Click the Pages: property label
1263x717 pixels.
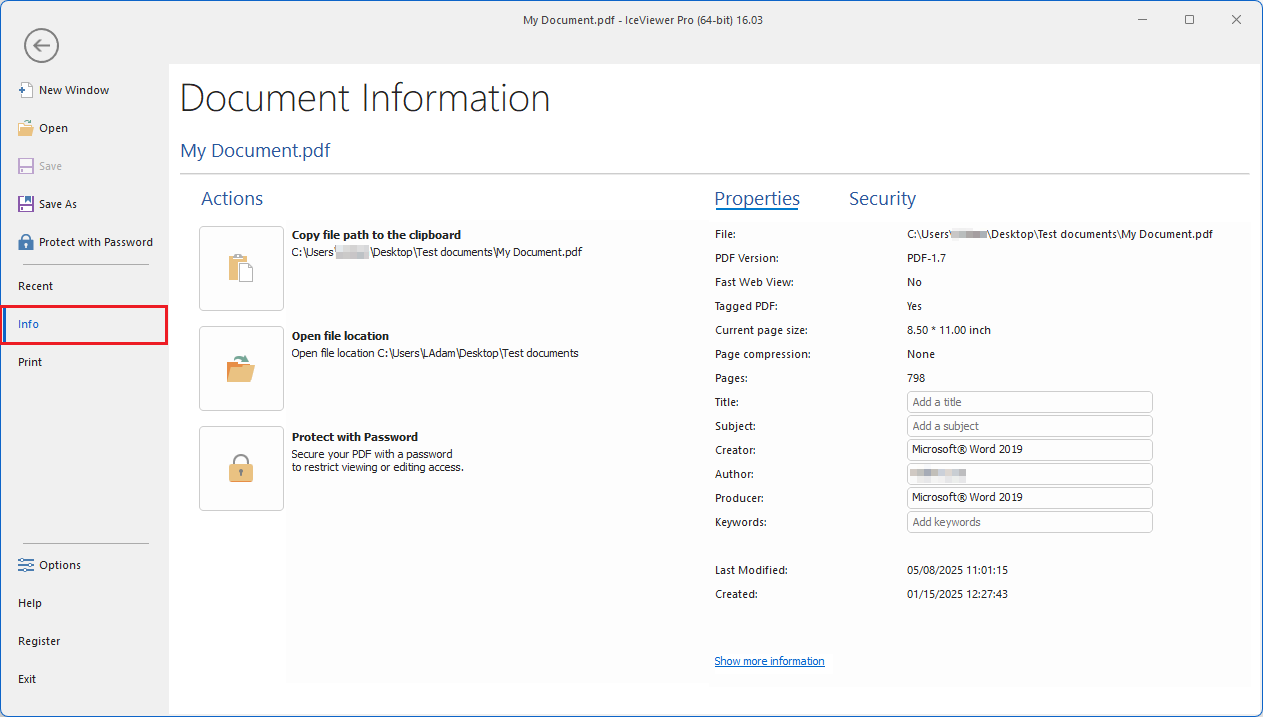point(731,378)
